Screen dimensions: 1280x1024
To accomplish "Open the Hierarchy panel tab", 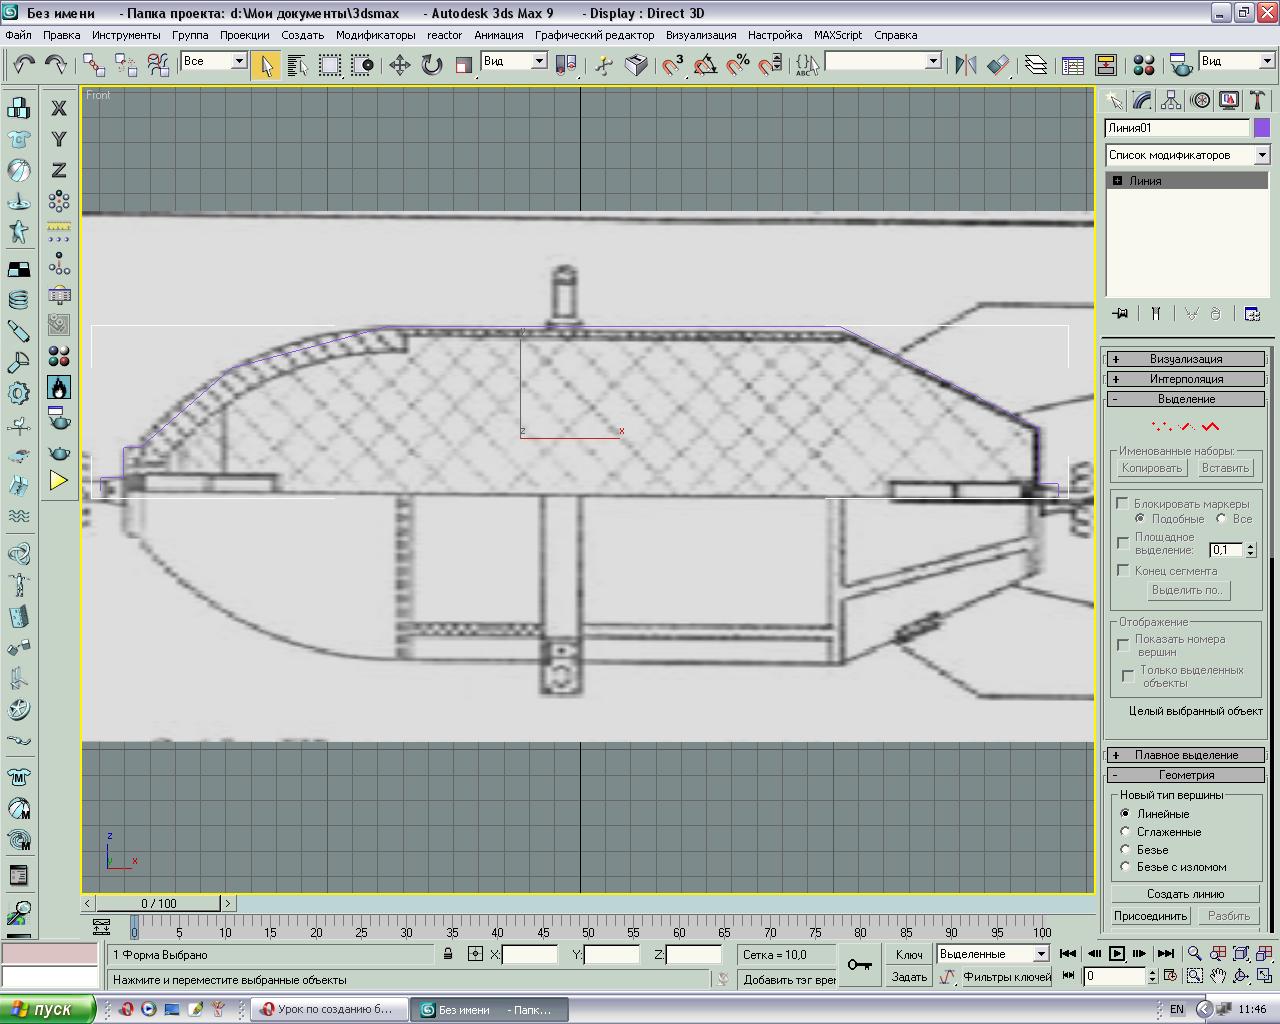I will [x=1171, y=100].
